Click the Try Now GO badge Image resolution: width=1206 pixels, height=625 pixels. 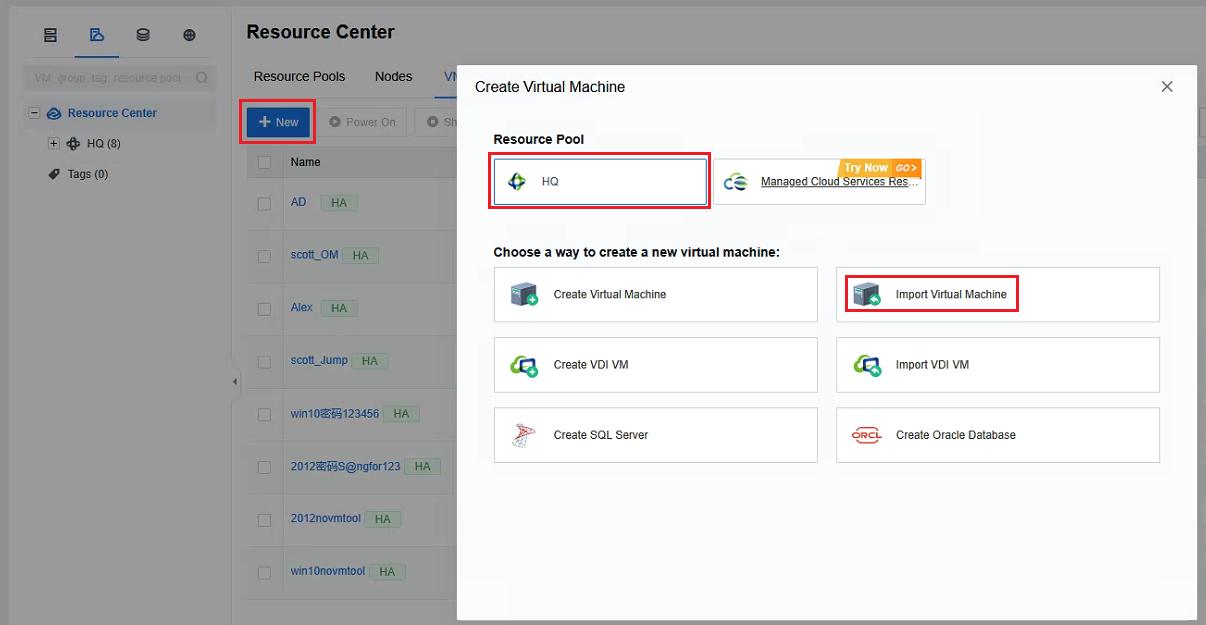tap(880, 168)
